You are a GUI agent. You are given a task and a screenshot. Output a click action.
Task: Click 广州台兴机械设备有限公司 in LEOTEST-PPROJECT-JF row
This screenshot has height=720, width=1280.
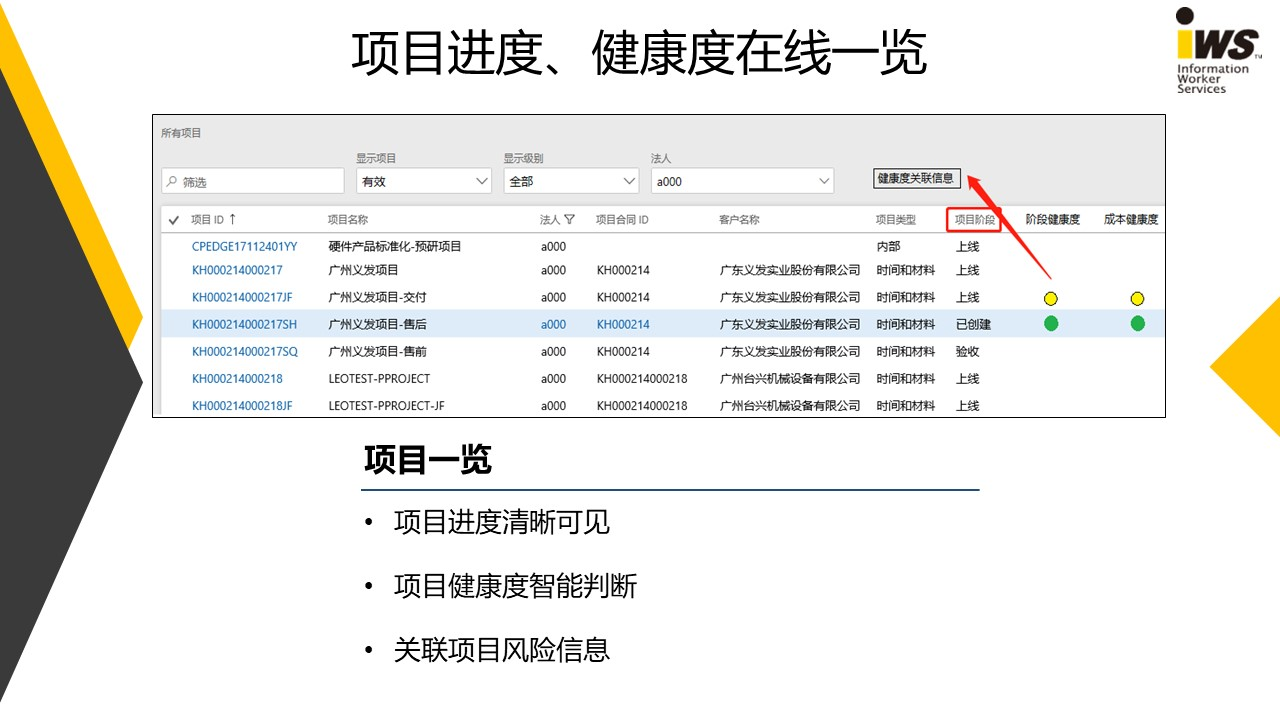pyautogui.click(x=790, y=405)
